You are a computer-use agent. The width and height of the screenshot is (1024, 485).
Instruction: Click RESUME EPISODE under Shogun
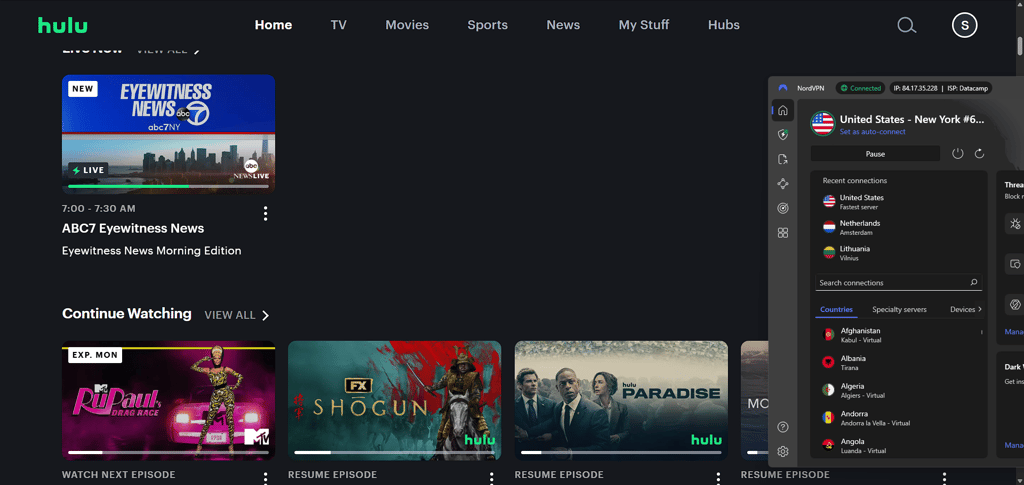coord(332,475)
